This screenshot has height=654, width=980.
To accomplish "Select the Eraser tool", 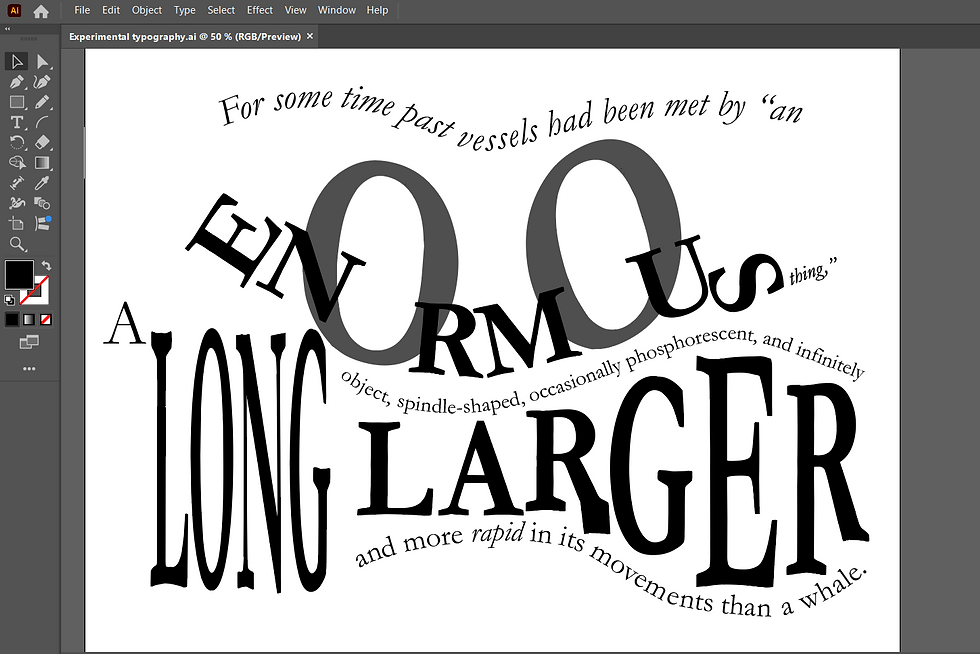I will pos(42,143).
